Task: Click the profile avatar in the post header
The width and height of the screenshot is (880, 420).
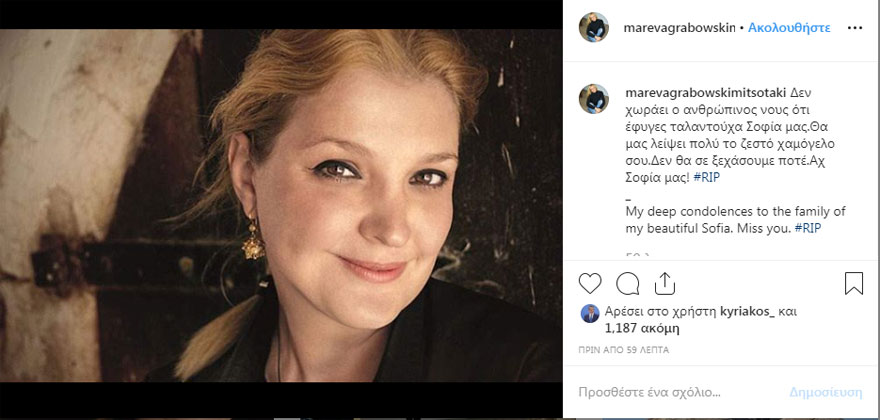Action: click(594, 28)
